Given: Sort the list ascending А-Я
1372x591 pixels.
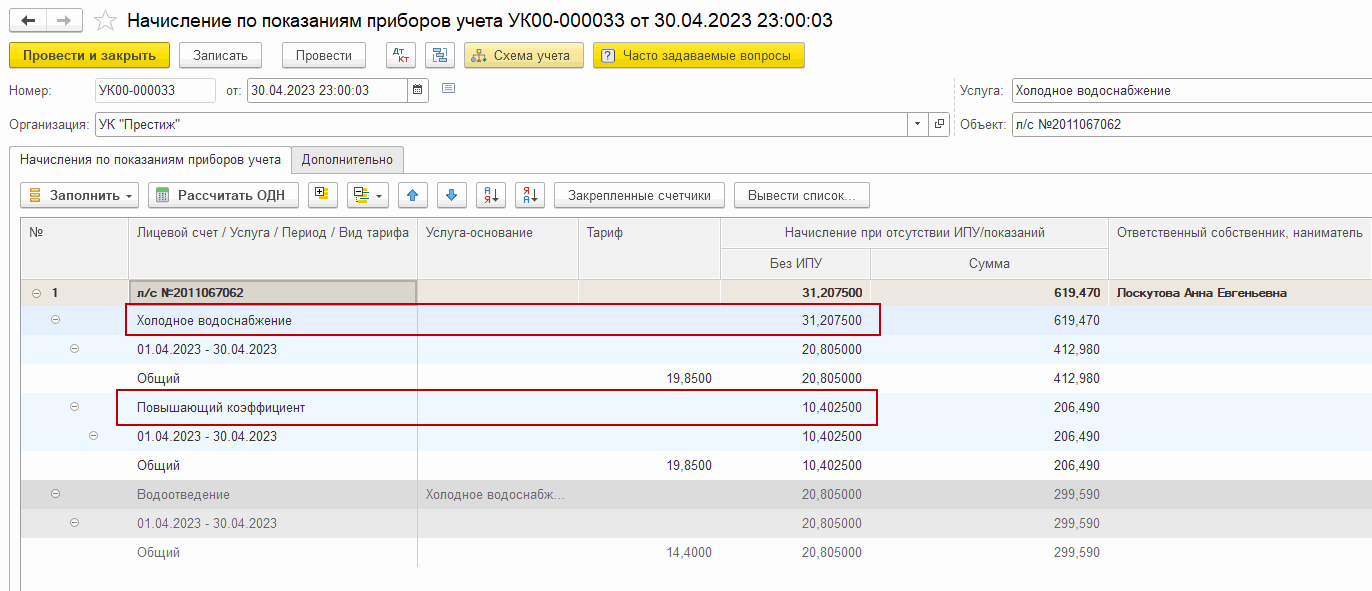Looking at the screenshot, I should pos(491,195).
